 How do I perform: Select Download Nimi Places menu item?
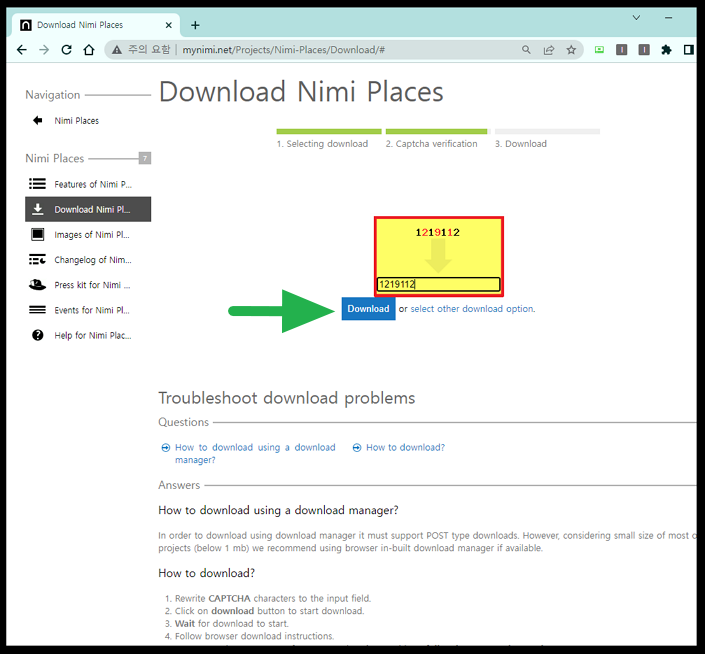tap(88, 209)
